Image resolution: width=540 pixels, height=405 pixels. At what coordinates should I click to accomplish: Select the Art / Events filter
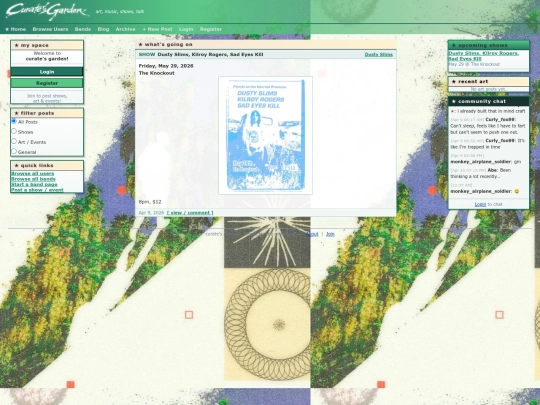14,141
